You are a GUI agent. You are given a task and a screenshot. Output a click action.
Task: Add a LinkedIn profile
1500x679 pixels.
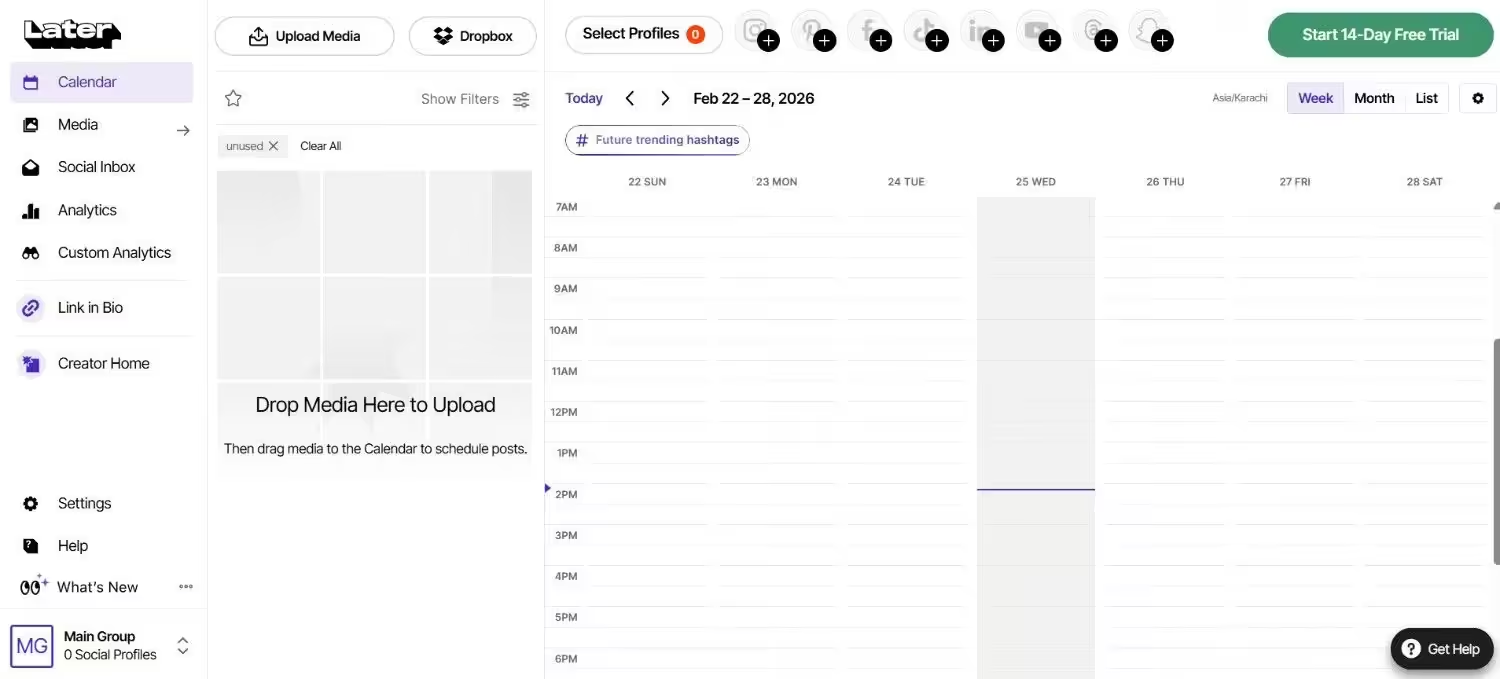coord(981,32)
